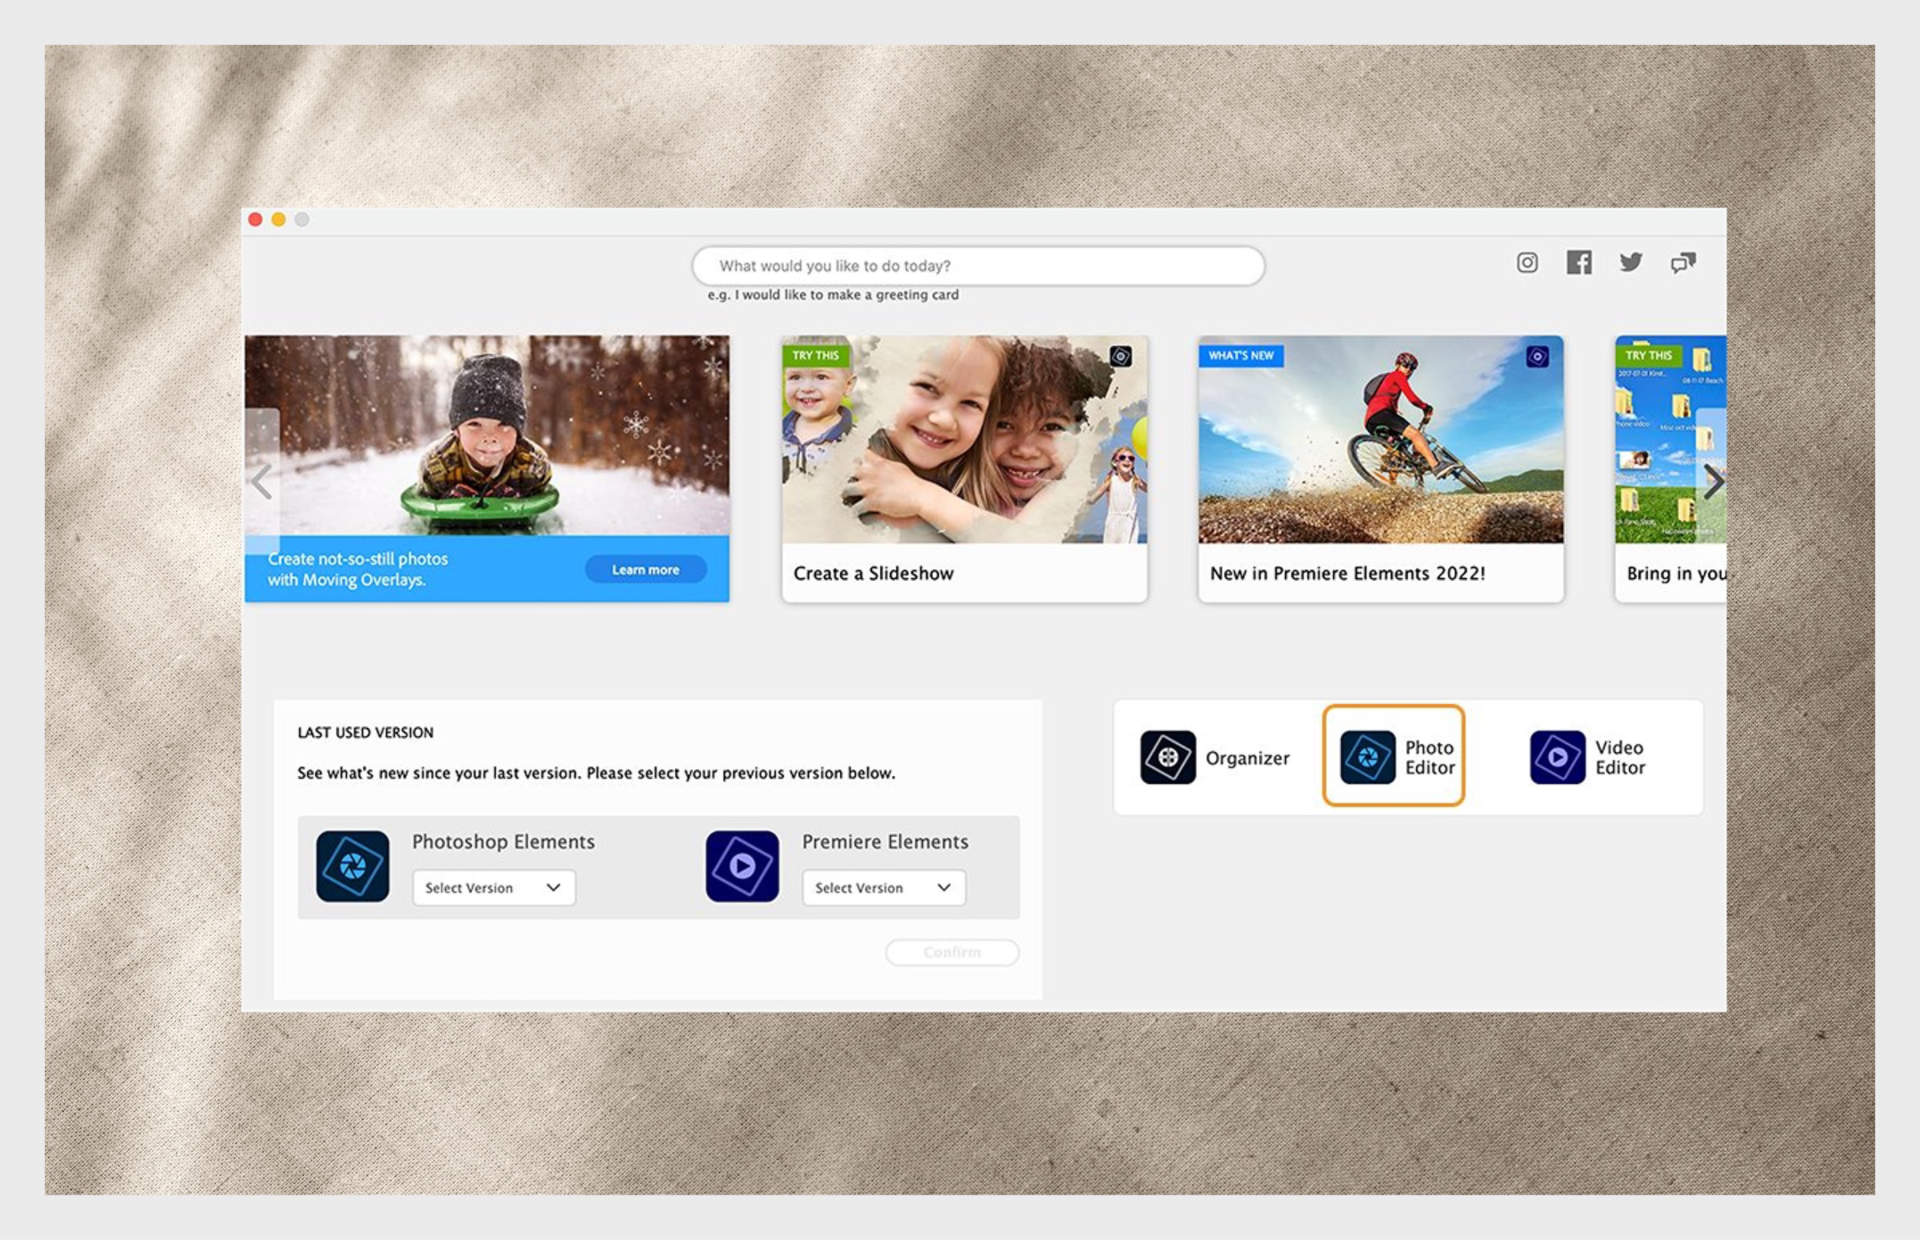Launch the Organizer
Image resolution: width=1920 pixels, height=1240 pixels.
tap(1214, 757)
